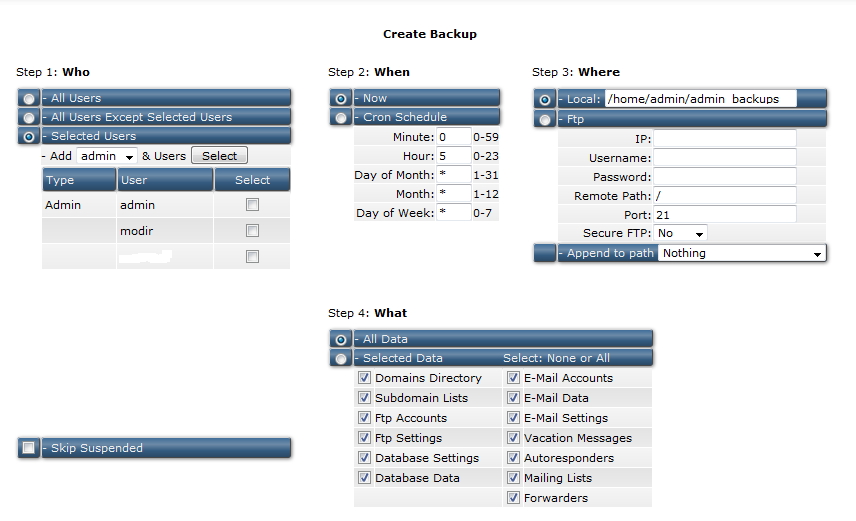Viewport: 856px width, 521px height.
Task: Choose the Ftp destination radio button
Action: 545,119
